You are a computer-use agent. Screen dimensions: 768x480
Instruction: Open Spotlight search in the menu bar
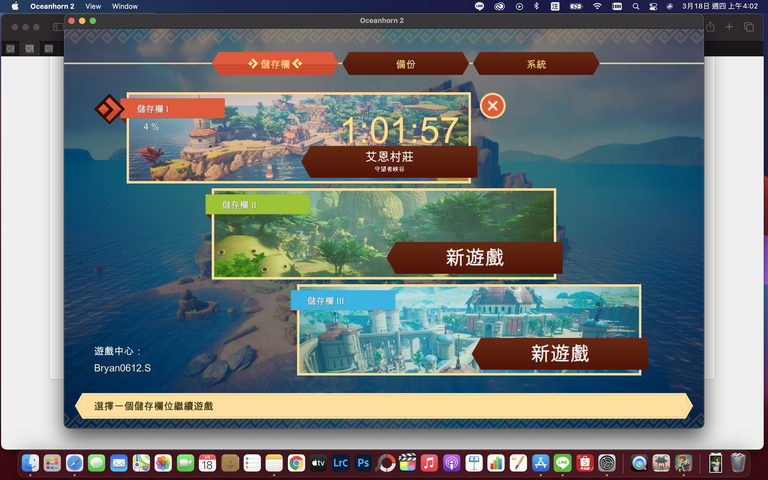(636, 6)
